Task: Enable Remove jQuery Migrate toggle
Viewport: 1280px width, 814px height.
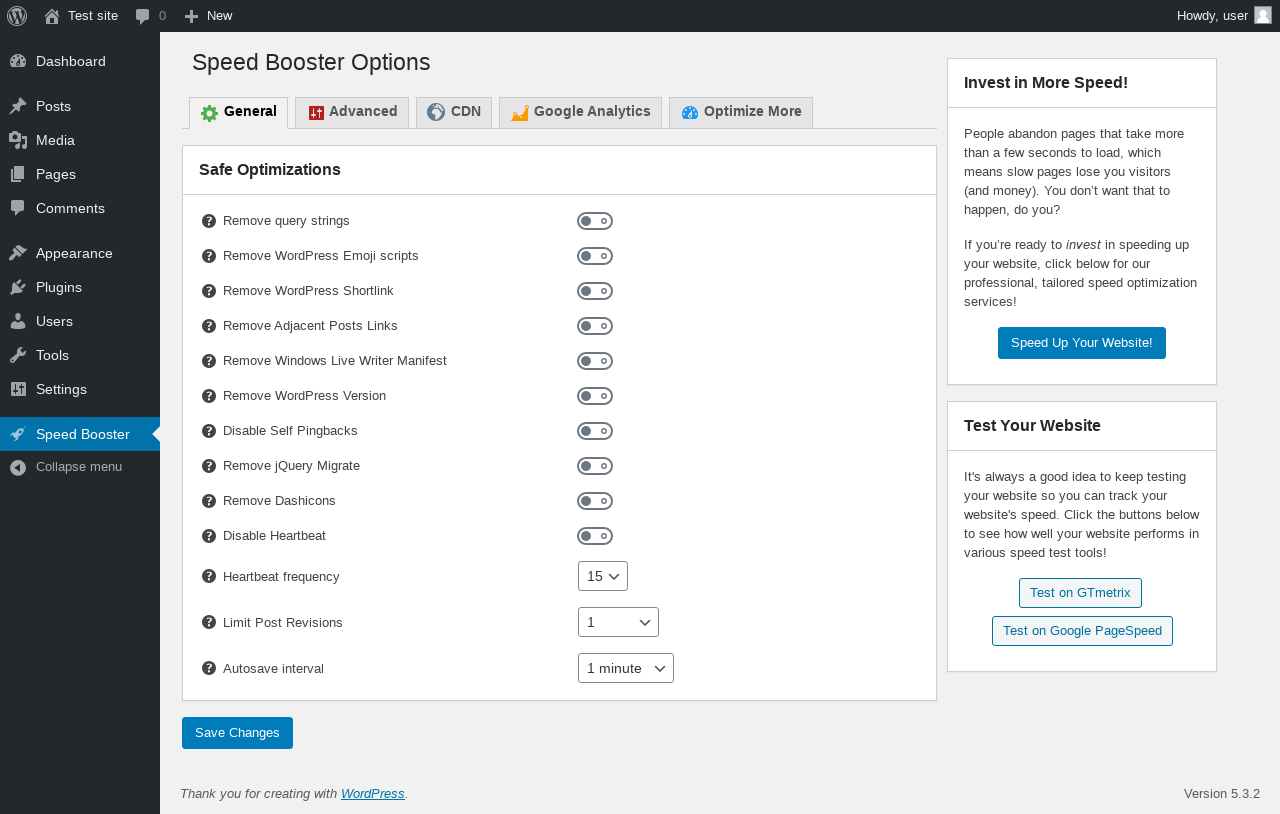Action: 595,466
